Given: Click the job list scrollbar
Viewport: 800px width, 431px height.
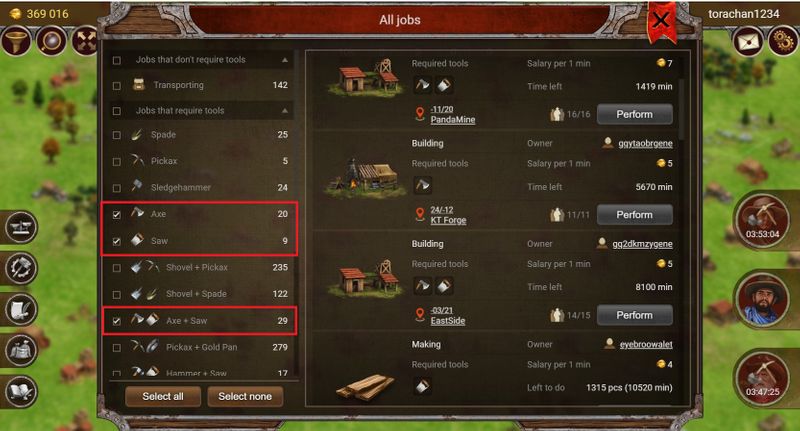Looking at the screenshot, I should 682,110.
